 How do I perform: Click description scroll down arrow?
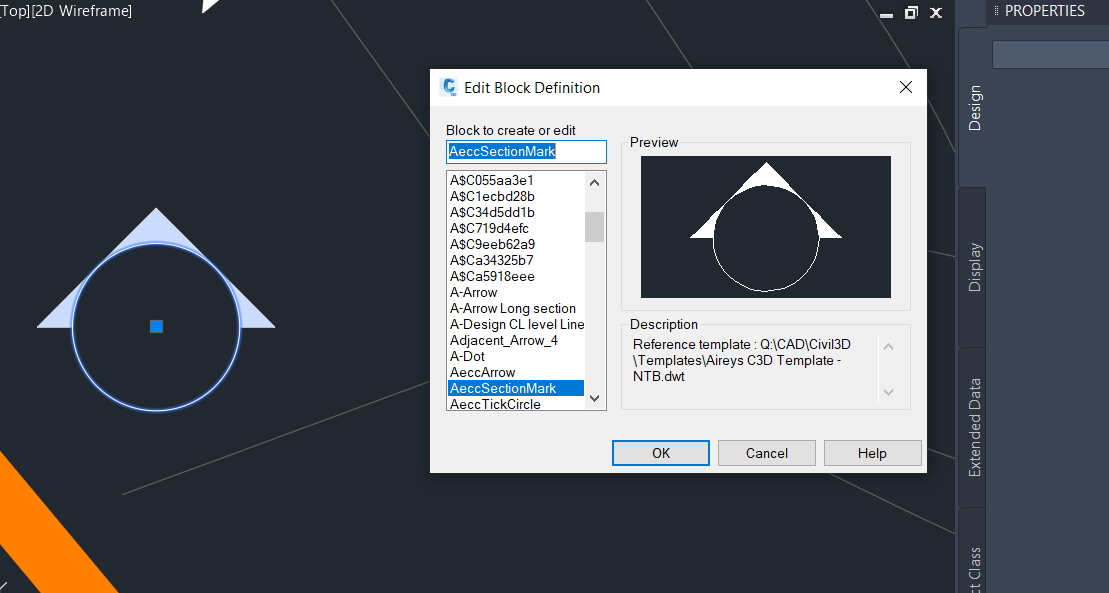[888, 392]
